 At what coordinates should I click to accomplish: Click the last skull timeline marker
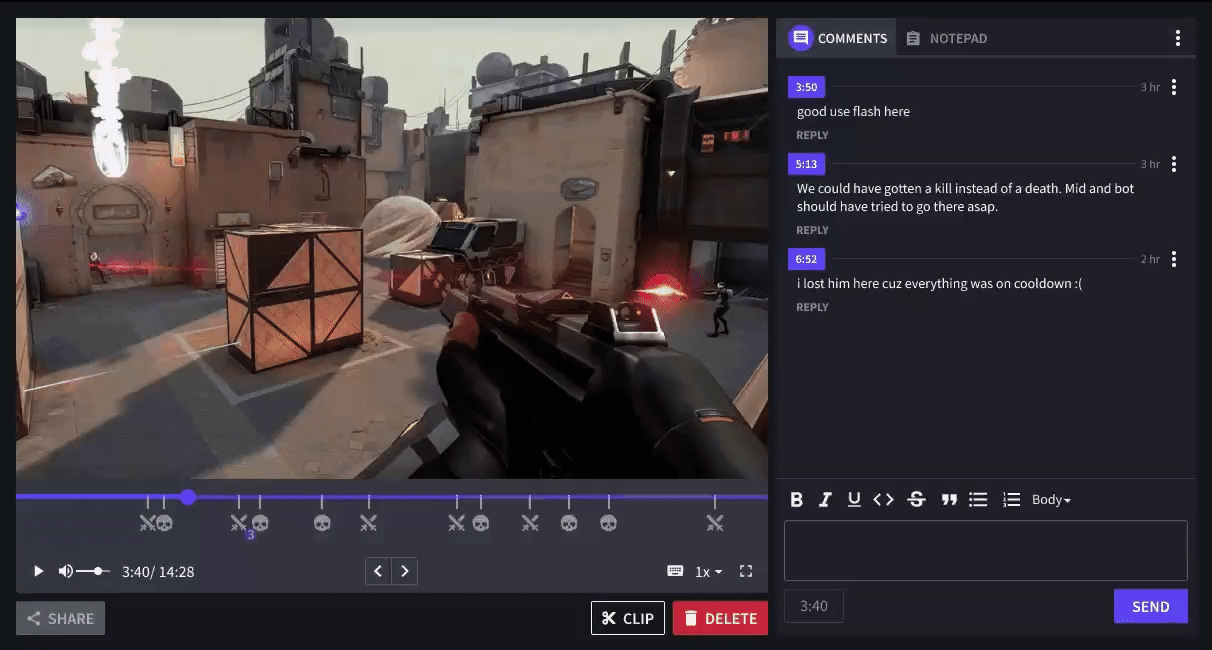click(607, 522)
